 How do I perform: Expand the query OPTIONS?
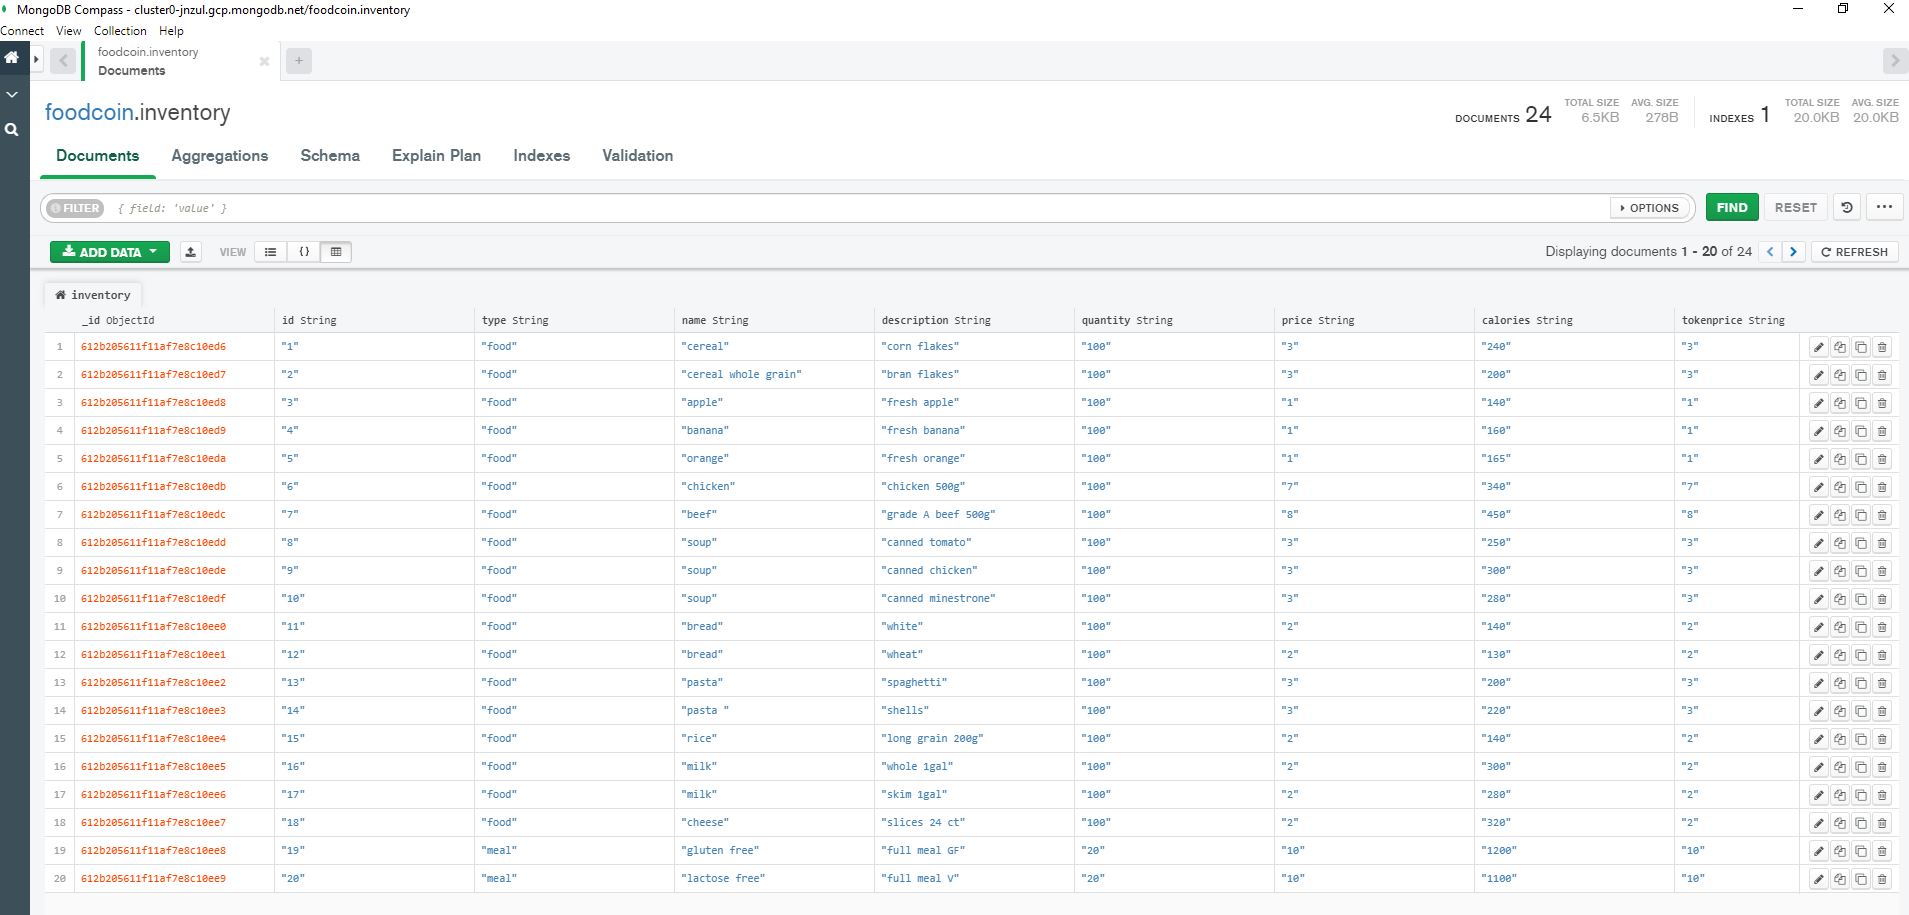coord(1650,208)
